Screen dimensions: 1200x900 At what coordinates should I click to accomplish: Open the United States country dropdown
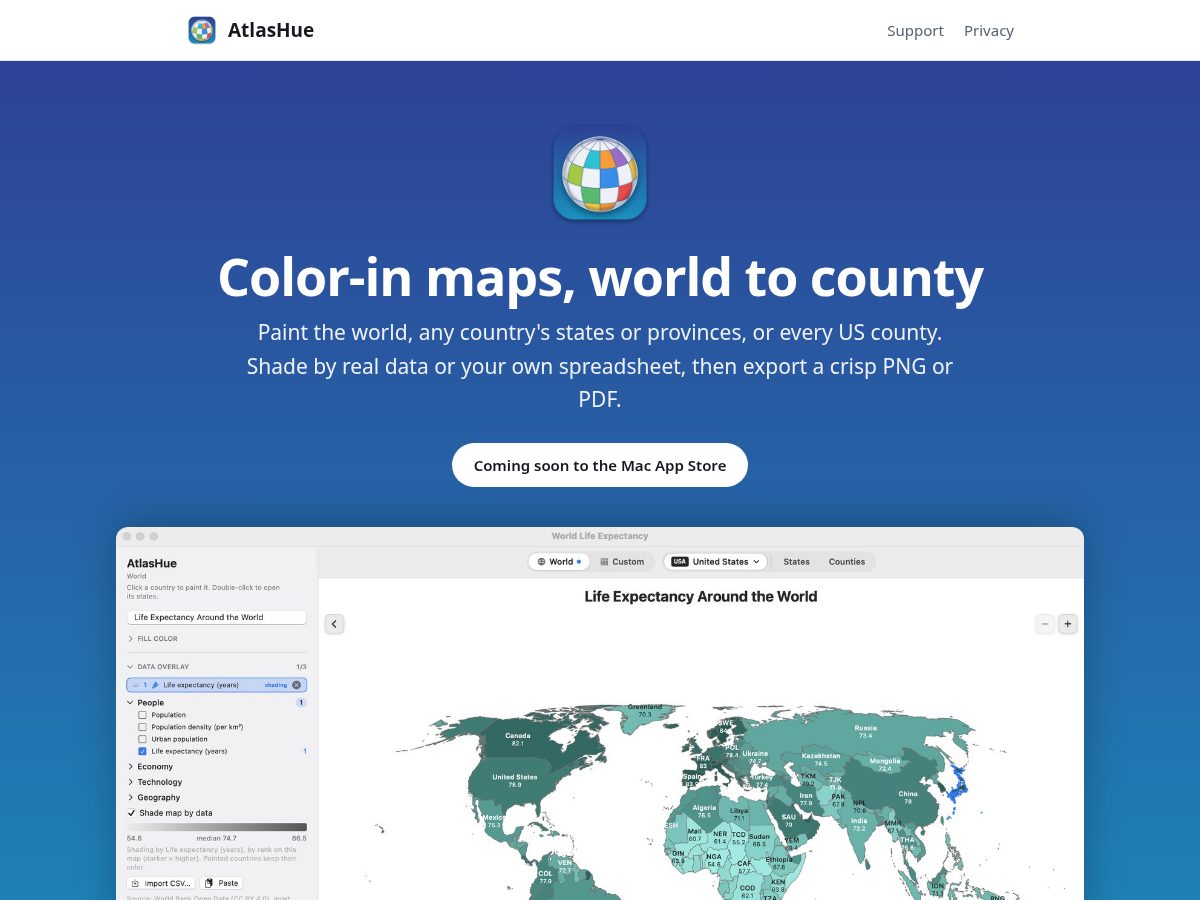click(x=715, y=562)
